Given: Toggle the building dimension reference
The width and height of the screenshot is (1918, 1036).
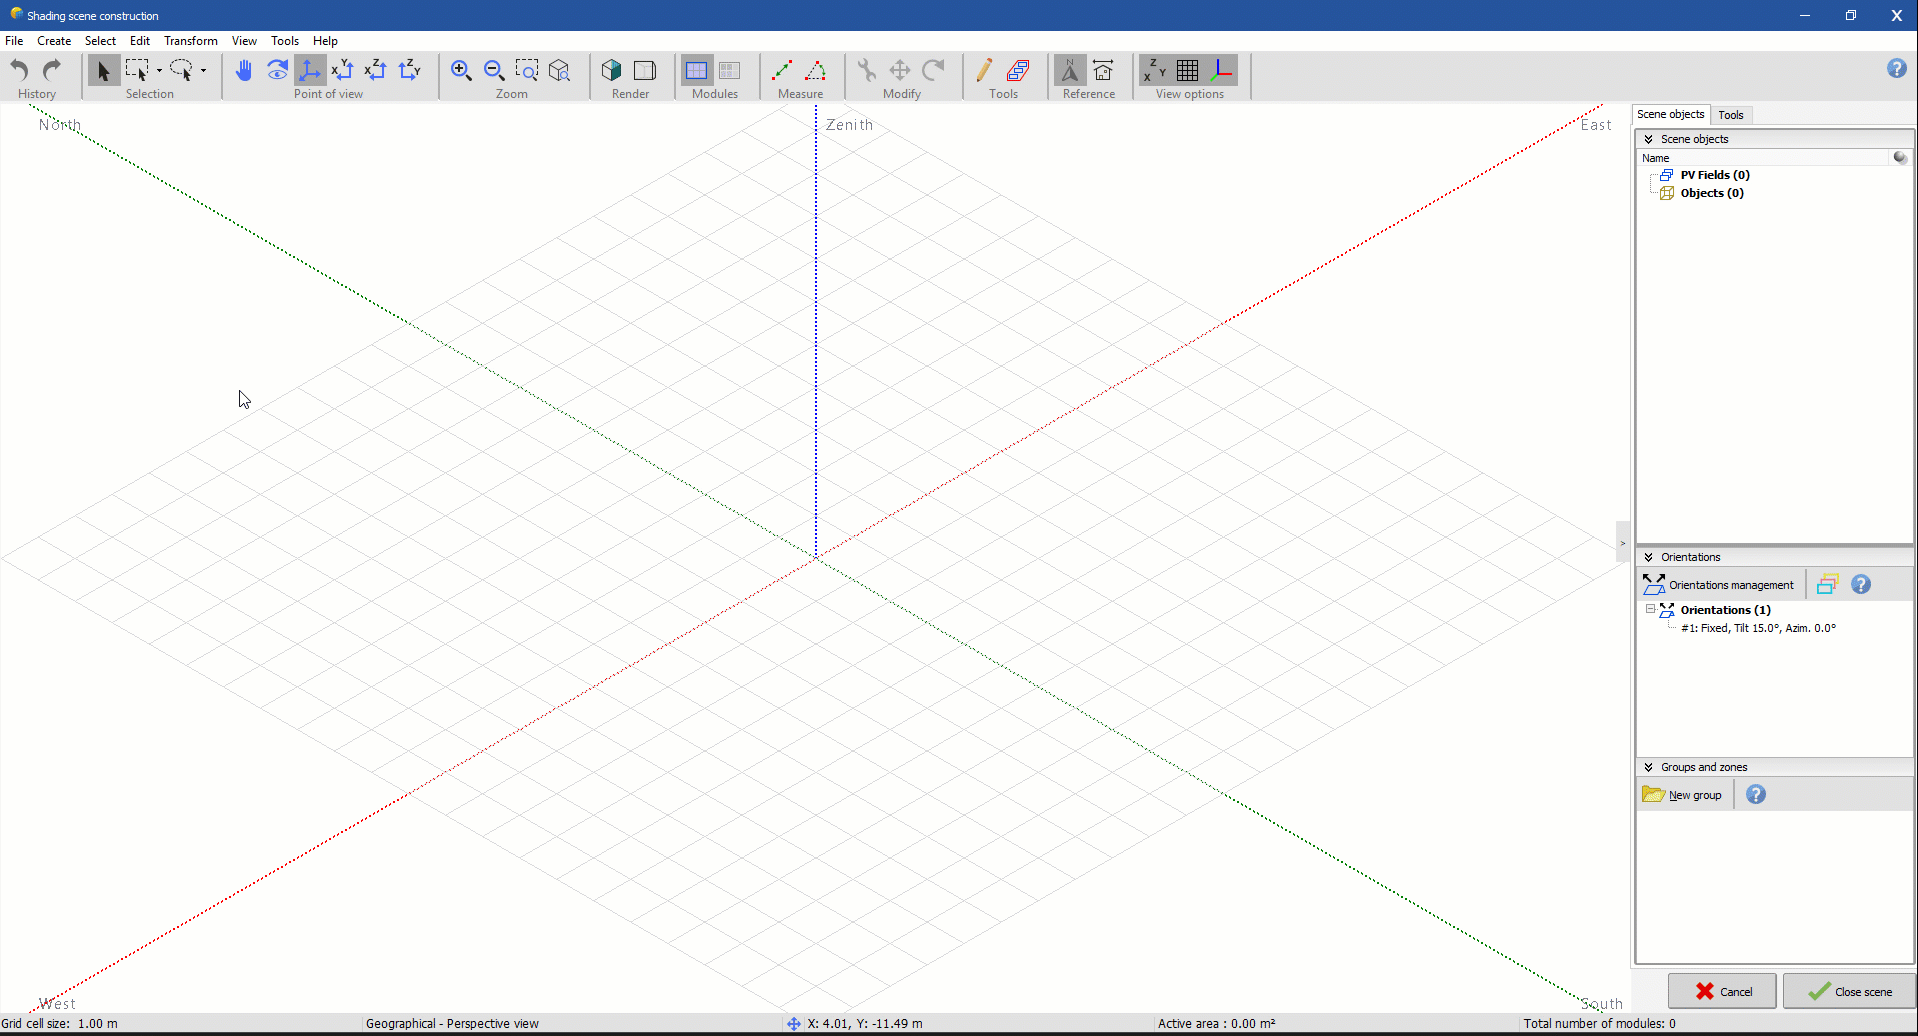Looking at the screenshot, I should point(1104,70).
